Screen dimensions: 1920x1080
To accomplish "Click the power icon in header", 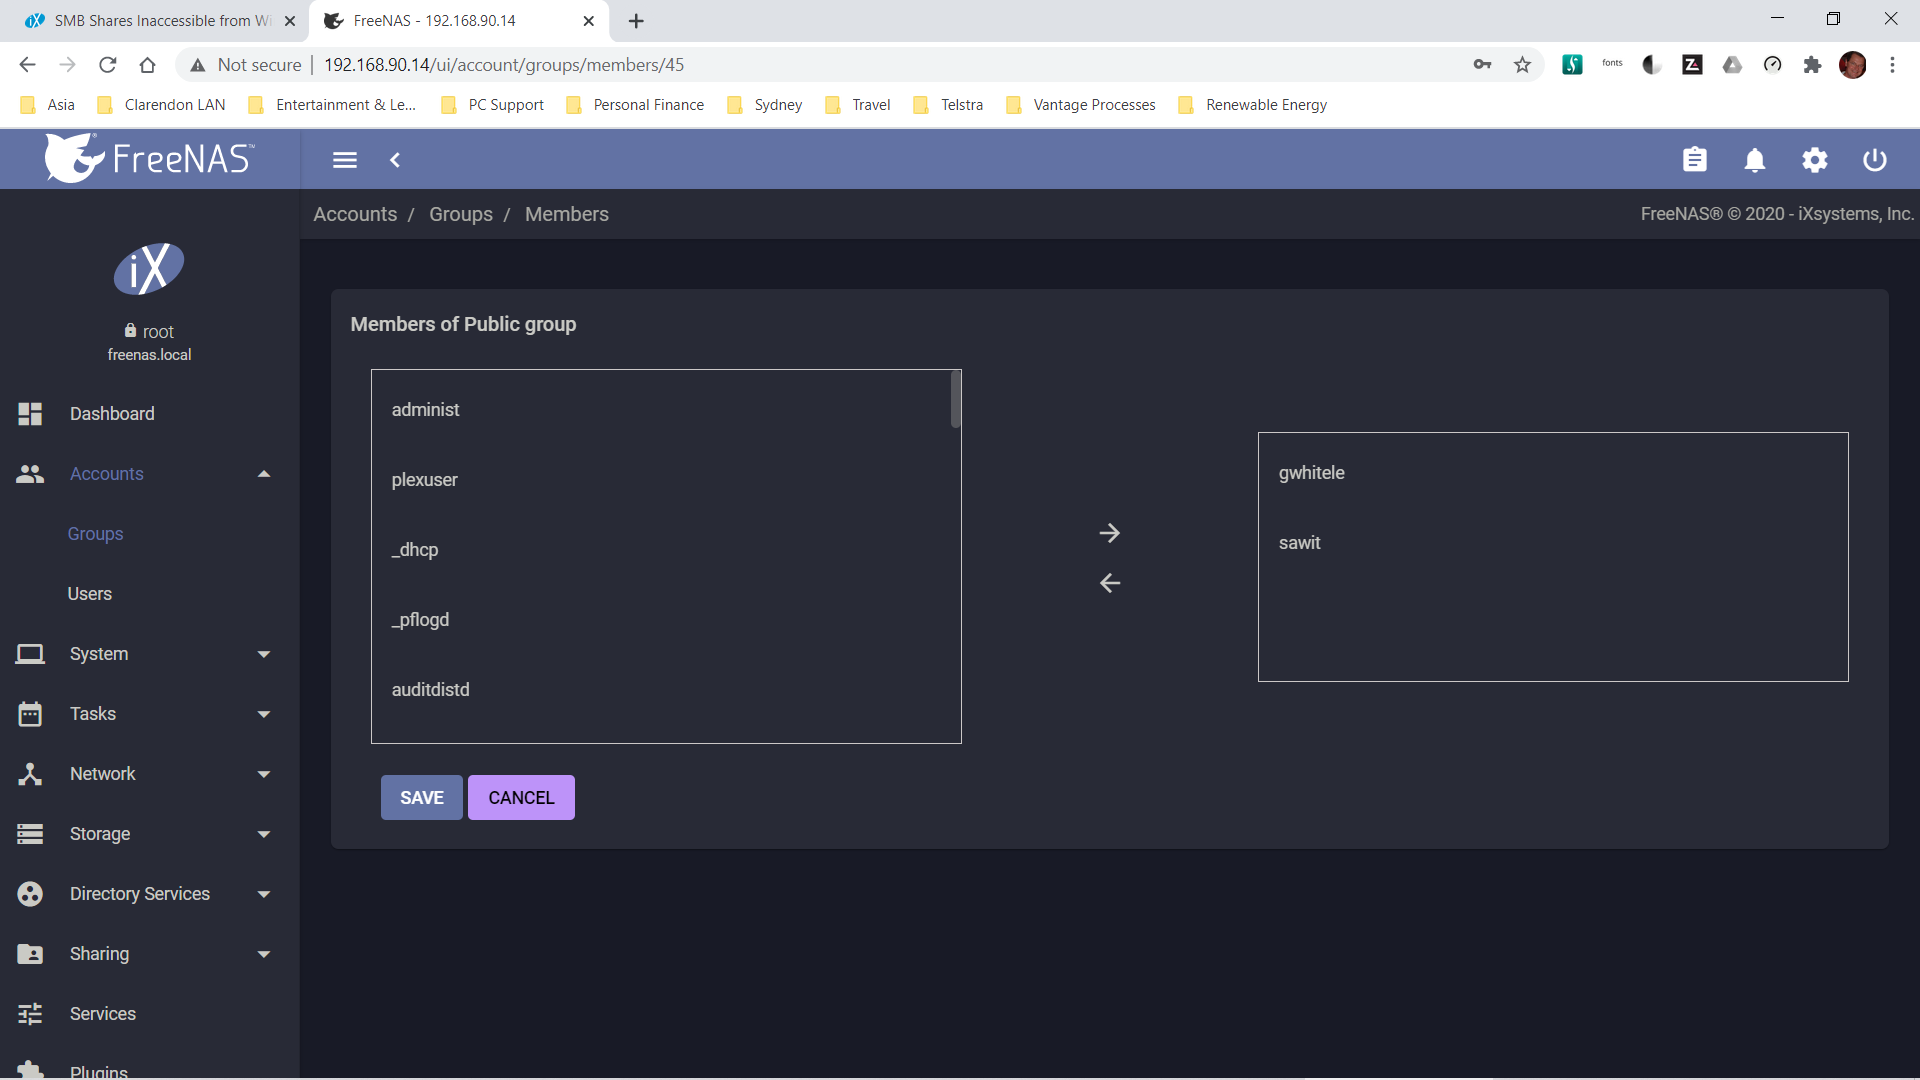I will (x=1875, y=160).
